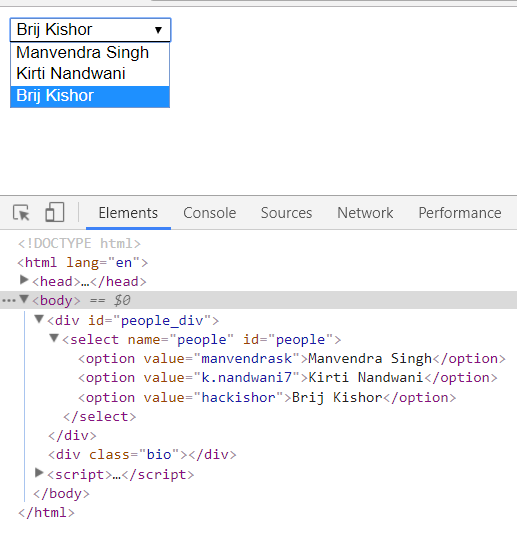Open the Network tab
The height and width of the screenshot is (535, 517).
(365, 213)
